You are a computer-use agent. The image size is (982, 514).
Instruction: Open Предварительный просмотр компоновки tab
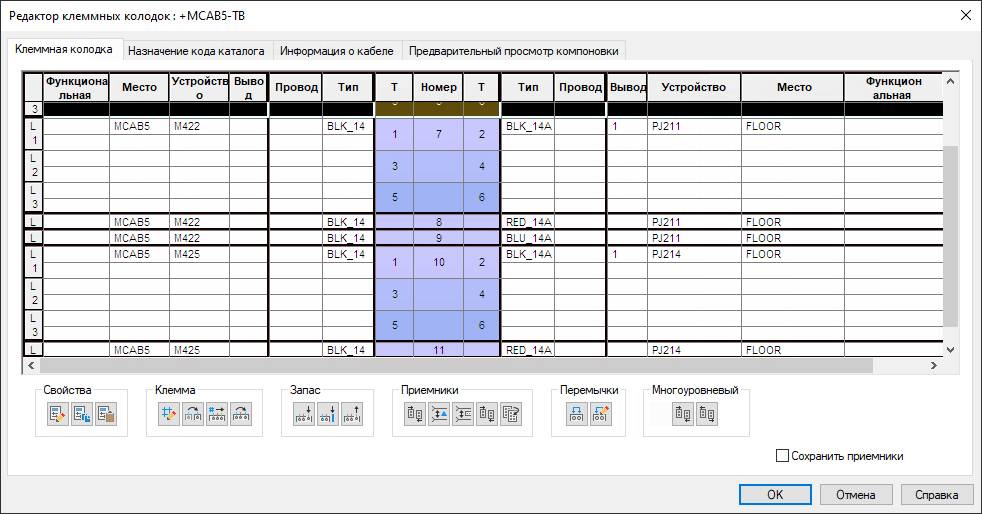(514, 51)
